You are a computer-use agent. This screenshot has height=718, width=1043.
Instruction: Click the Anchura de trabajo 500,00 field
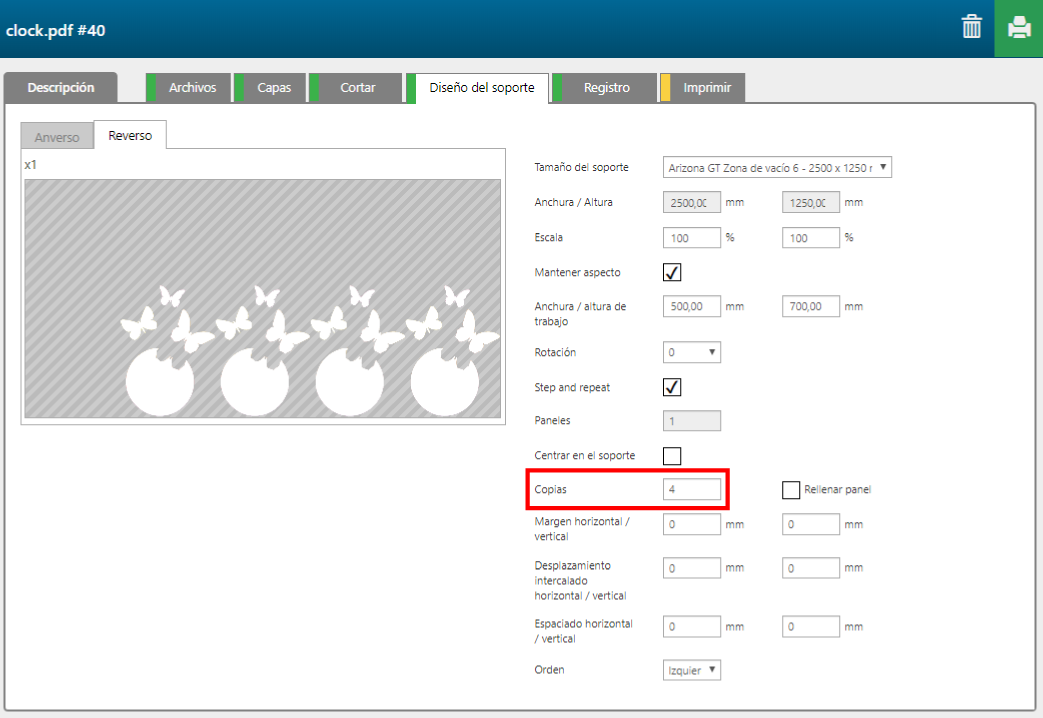692,307
